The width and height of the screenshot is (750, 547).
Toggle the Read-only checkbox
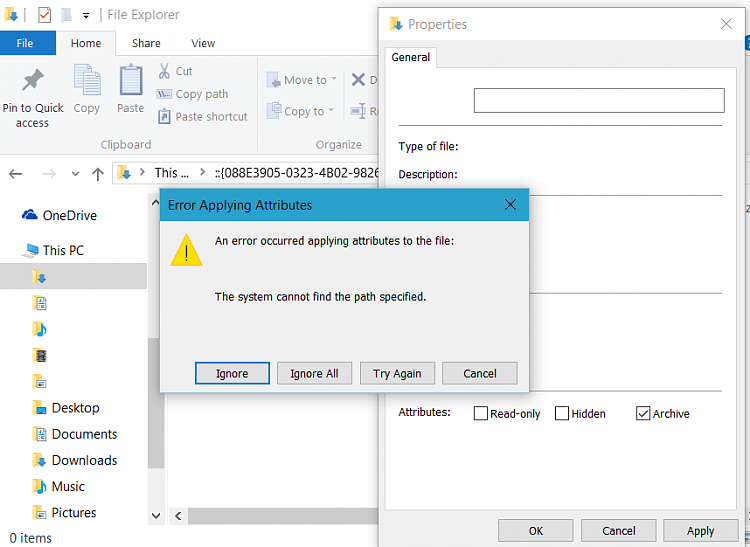pyautogui.click(x=481, y=413)
